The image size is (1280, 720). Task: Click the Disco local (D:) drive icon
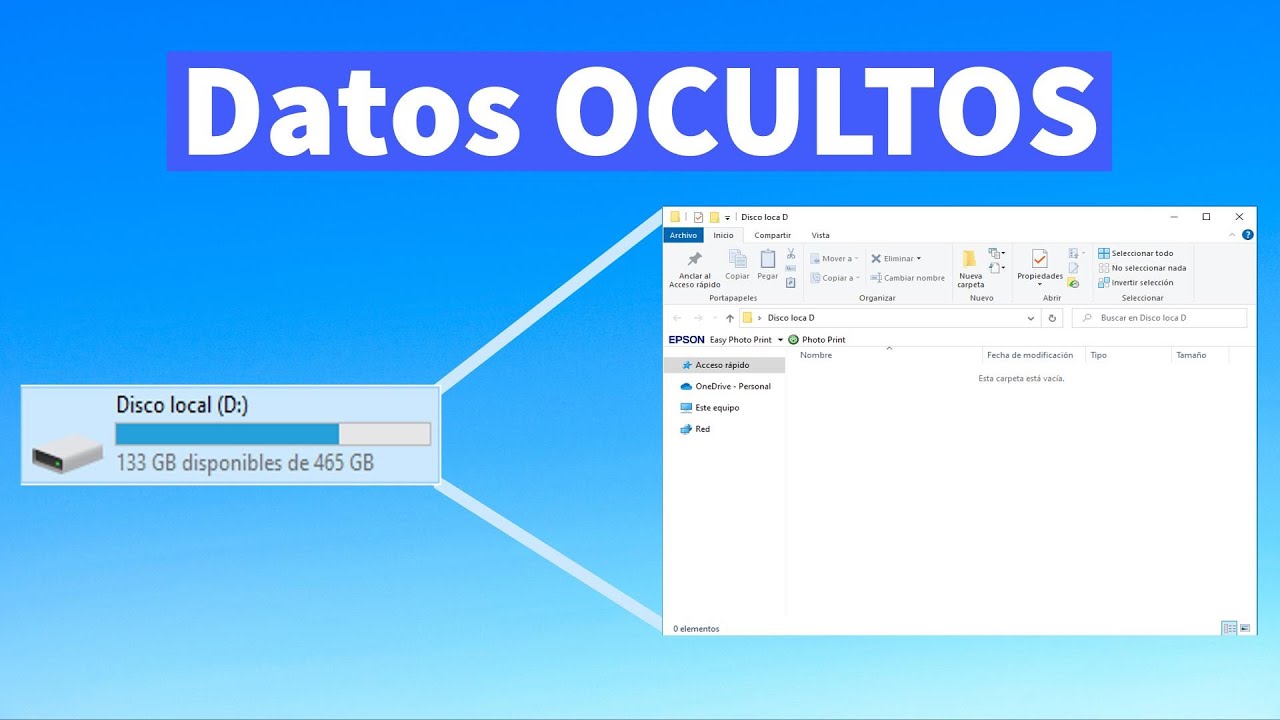tap(68, 455)
